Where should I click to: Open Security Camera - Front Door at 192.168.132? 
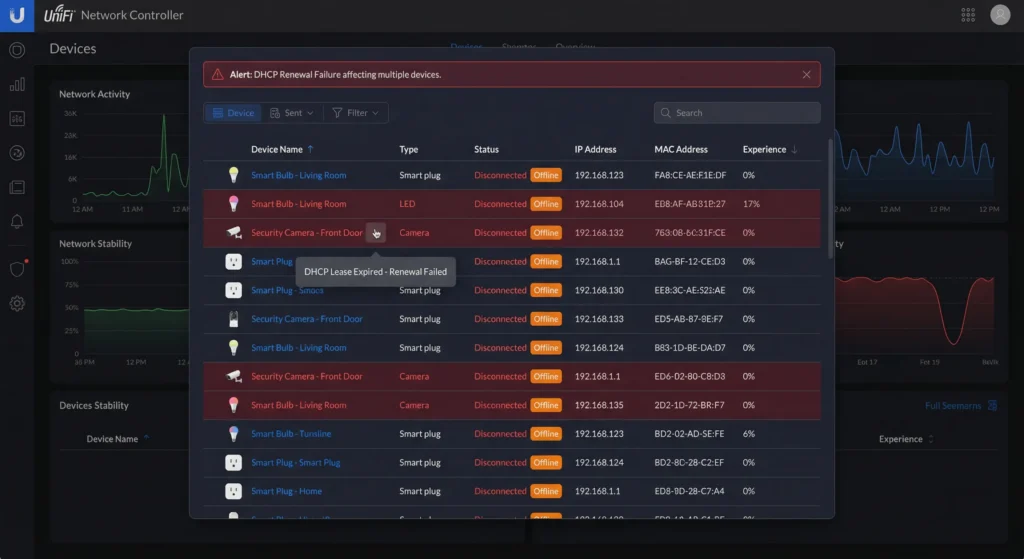pos(306,232)
